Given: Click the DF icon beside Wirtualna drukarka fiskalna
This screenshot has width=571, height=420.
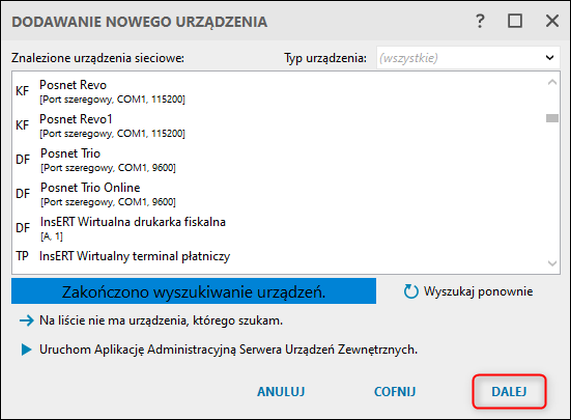Looking at the screenshot, I should coord(23,228).
